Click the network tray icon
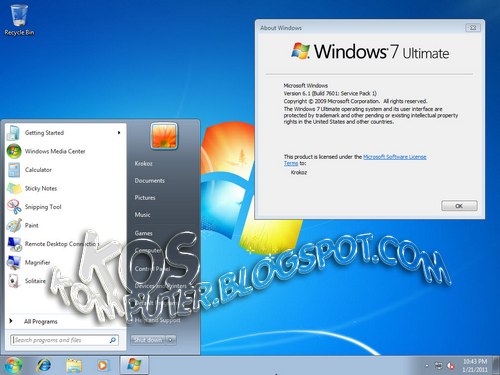Viewport: 500px width, 375px height. click(x=439, y=366)
